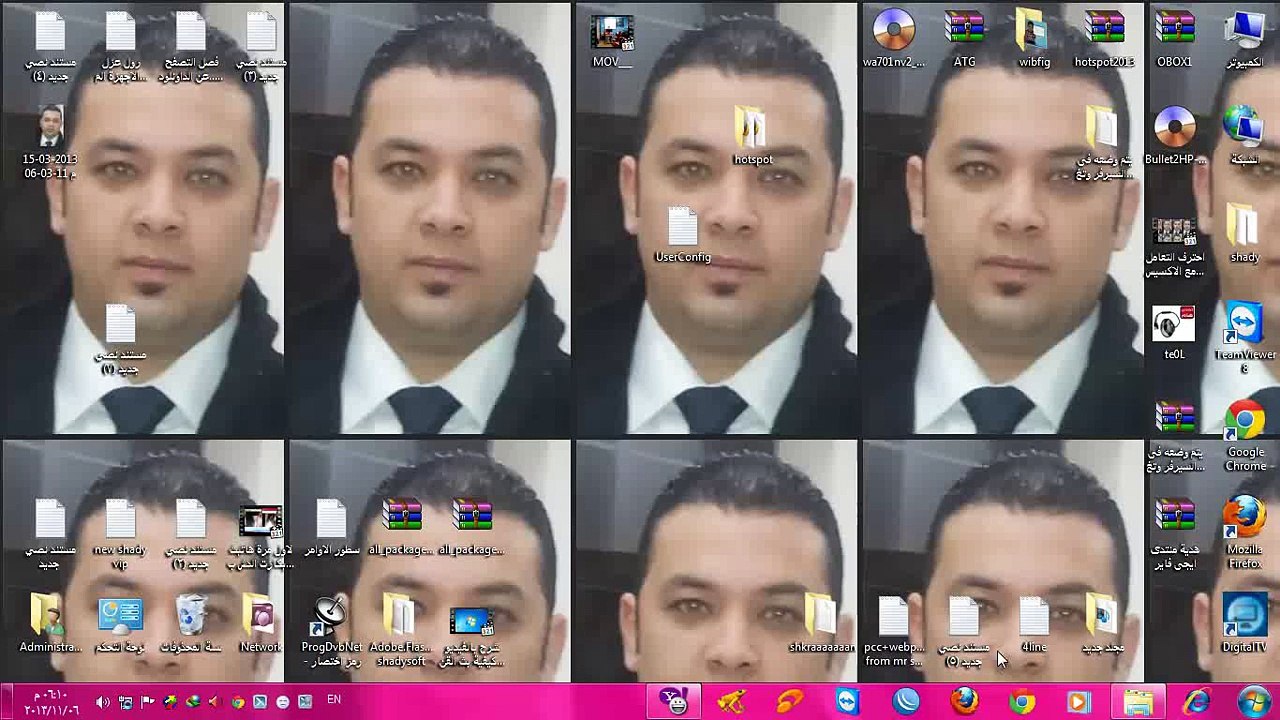Select the فصل التصفح عن الداونلود text file

click(x=190, y=47)
